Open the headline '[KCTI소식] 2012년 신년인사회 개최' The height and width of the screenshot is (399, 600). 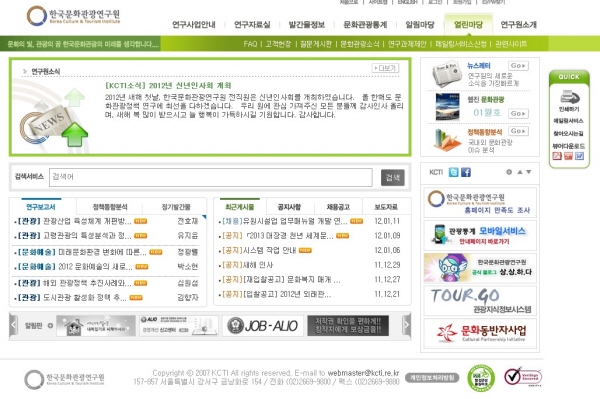coord(168,85)
